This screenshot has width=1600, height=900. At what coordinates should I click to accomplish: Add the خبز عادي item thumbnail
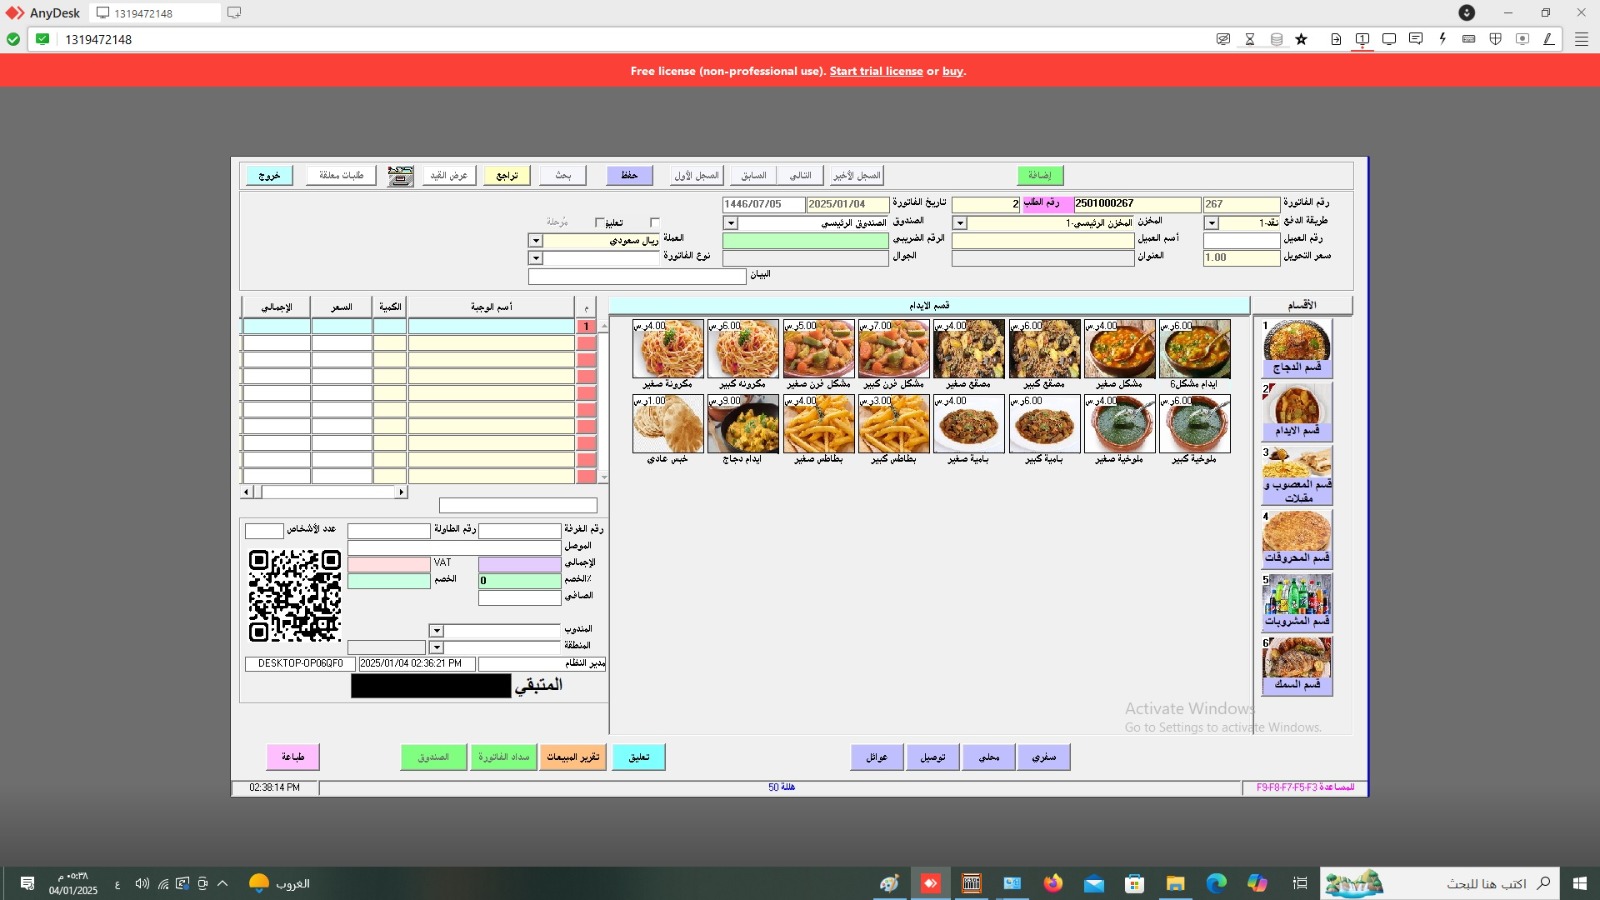(x=668, y=424)
